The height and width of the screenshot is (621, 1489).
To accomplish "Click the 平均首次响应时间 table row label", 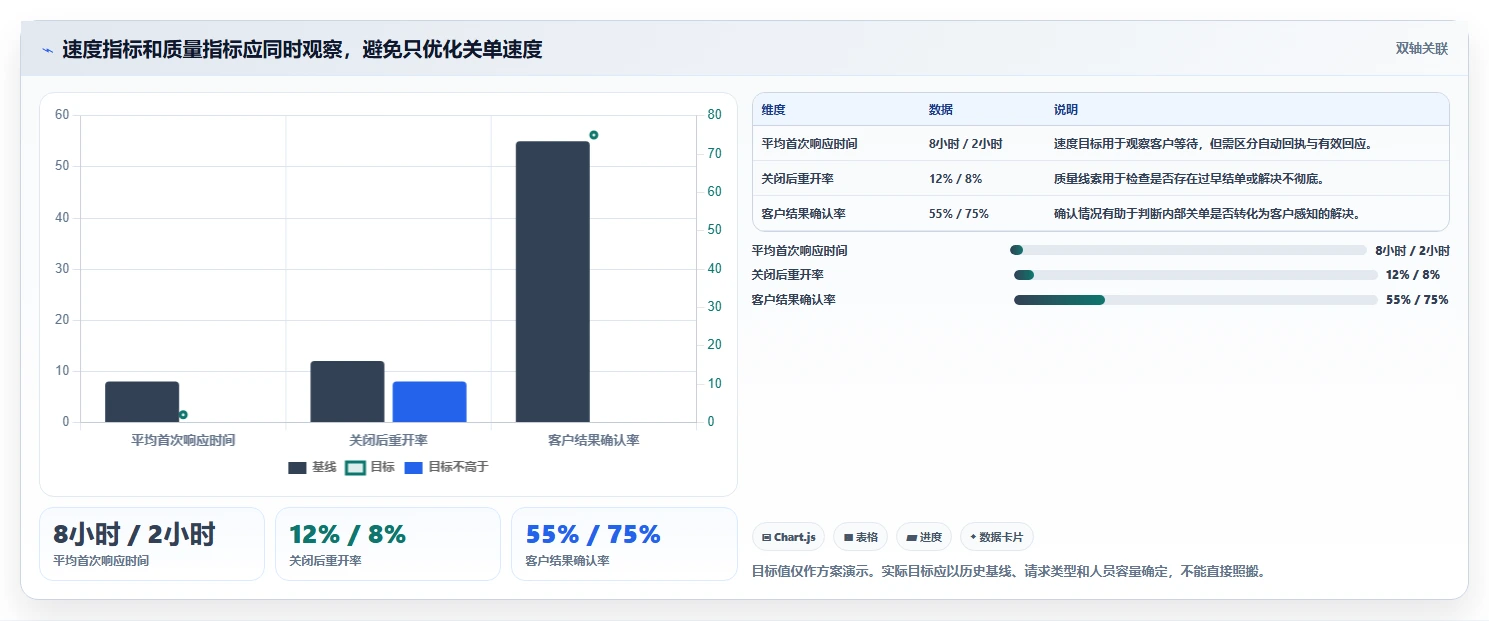I will (x=809, y=144).
